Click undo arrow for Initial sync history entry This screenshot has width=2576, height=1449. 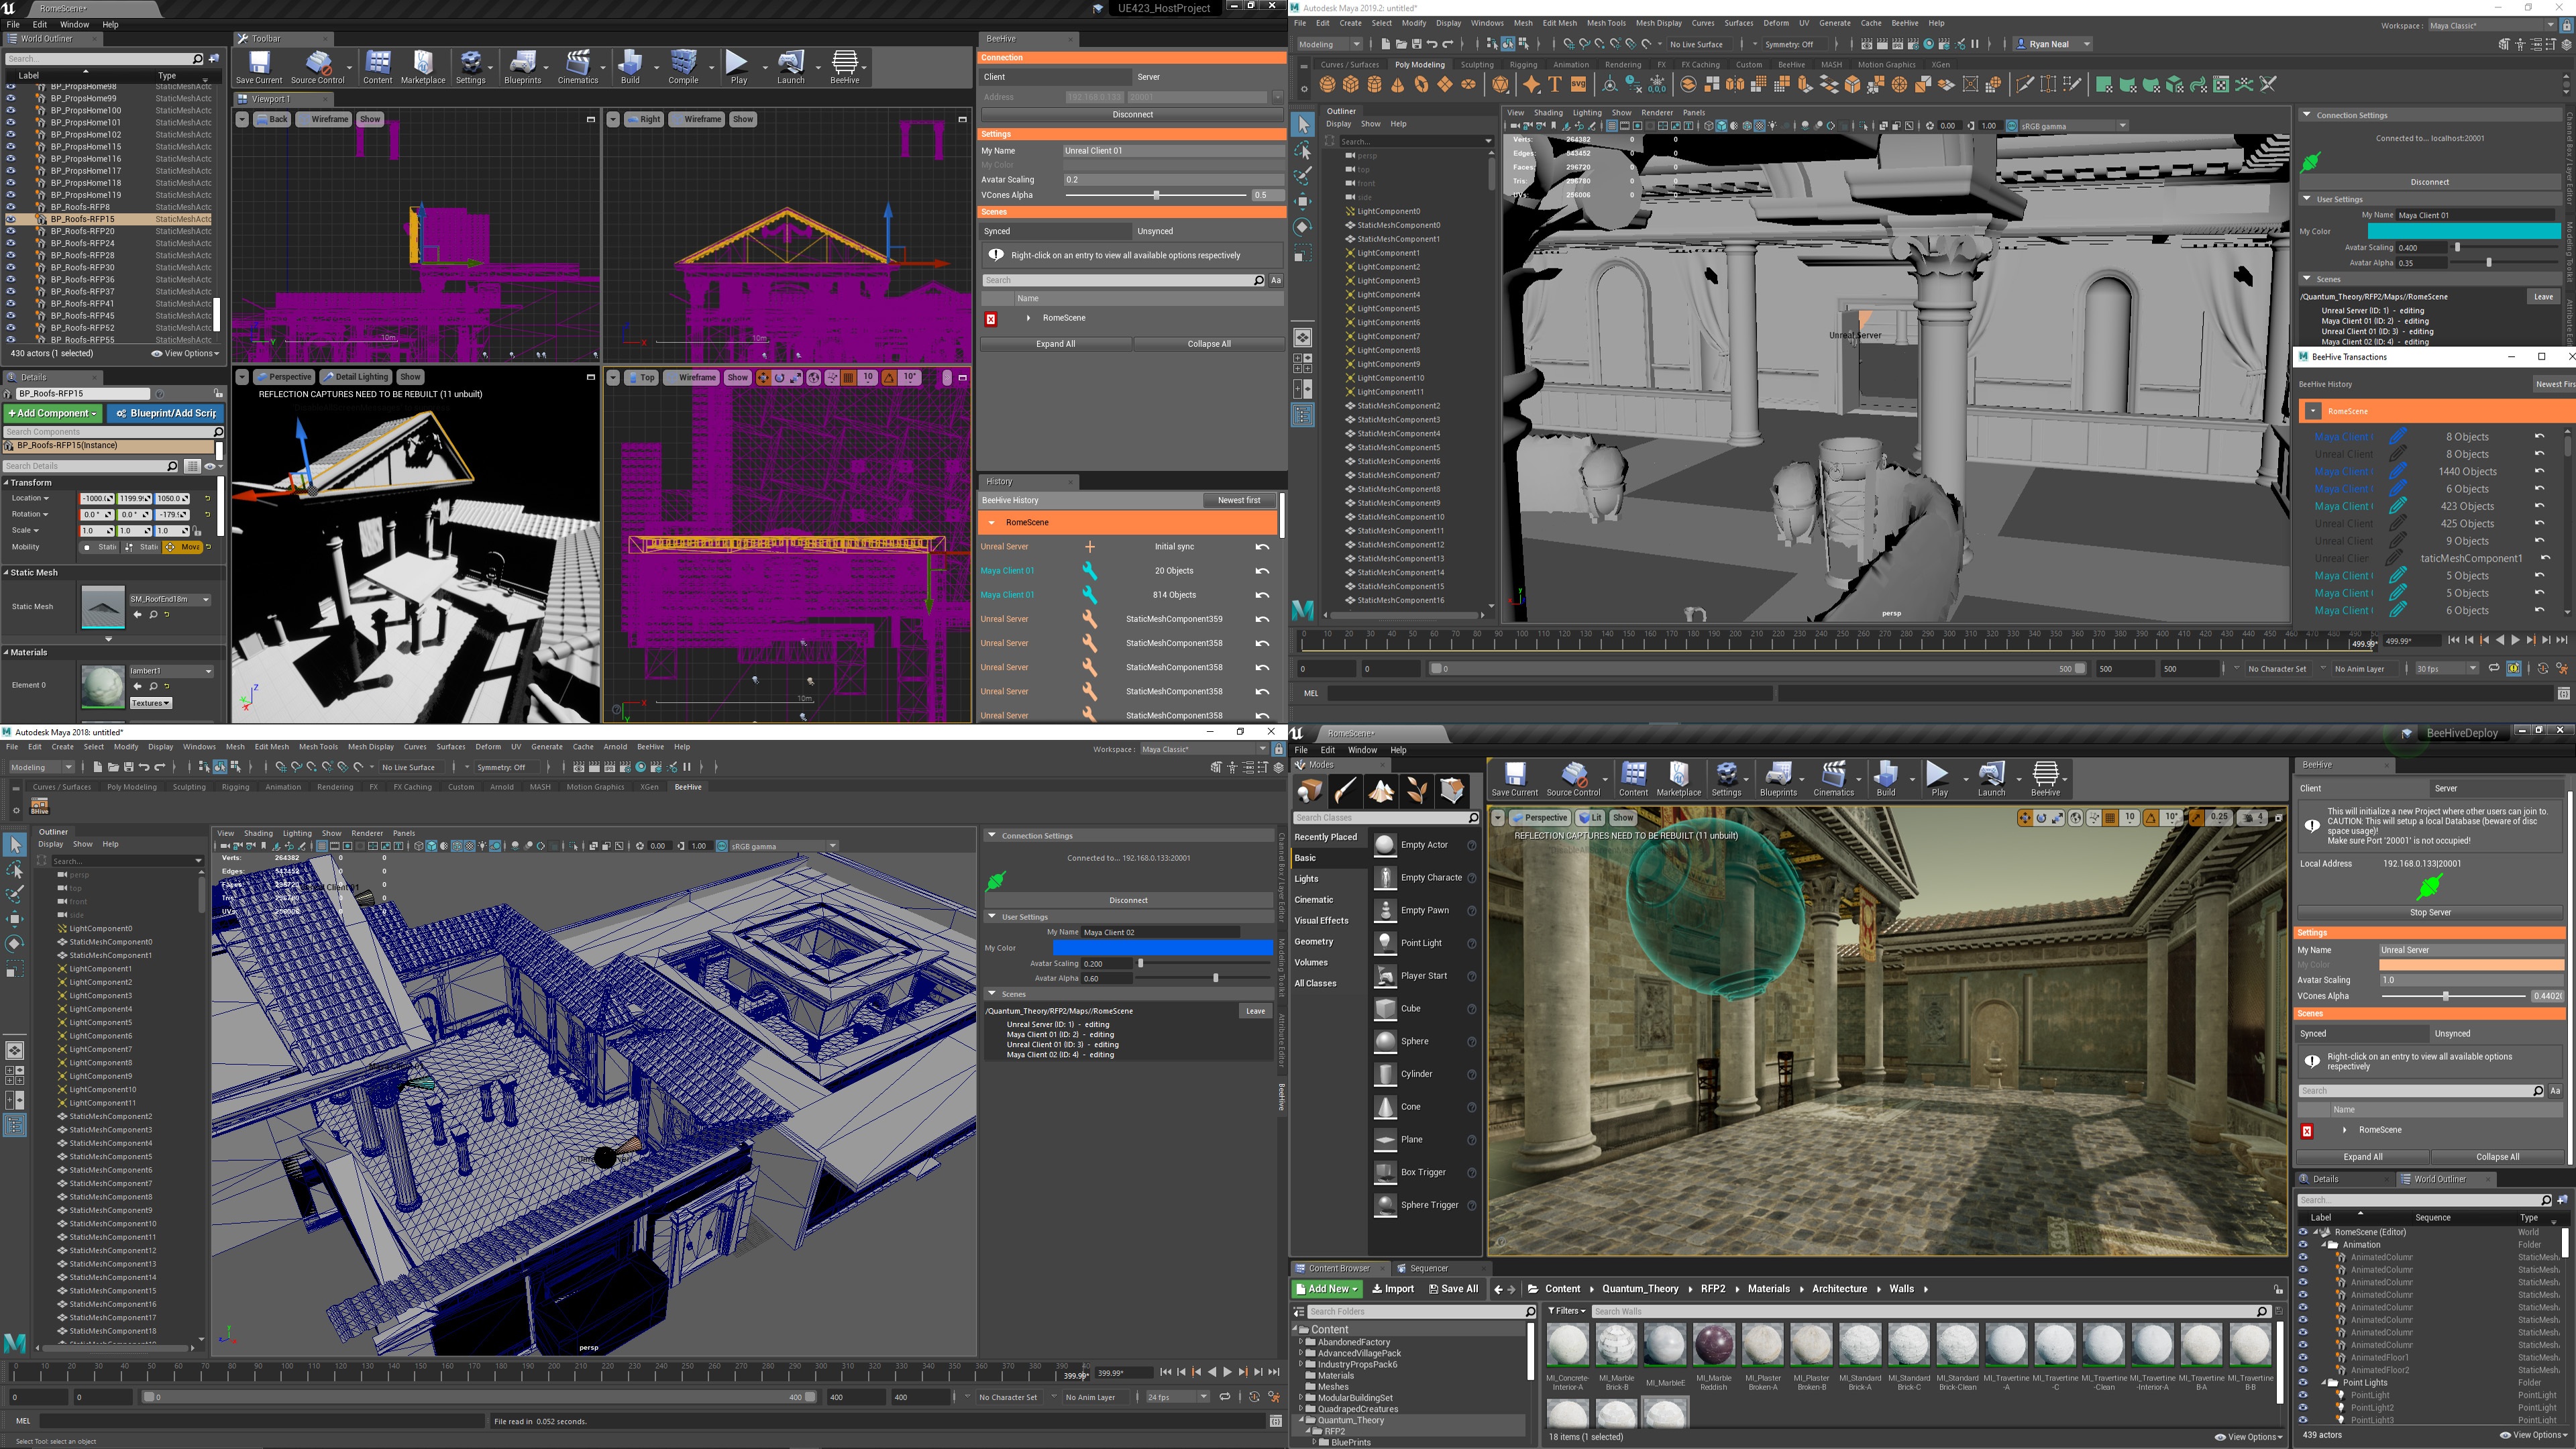click(x=1262, y=547)
